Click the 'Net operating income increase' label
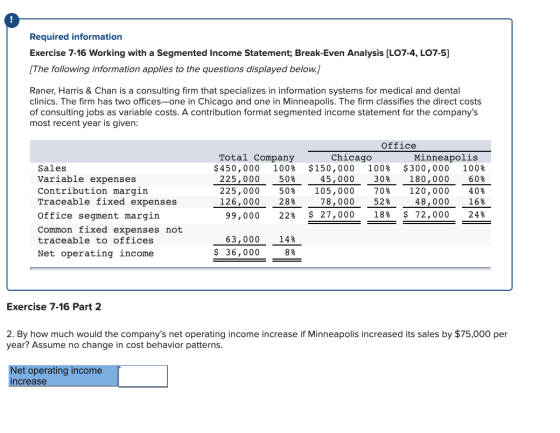The image size is (560, 433). [x=63, y=376]
